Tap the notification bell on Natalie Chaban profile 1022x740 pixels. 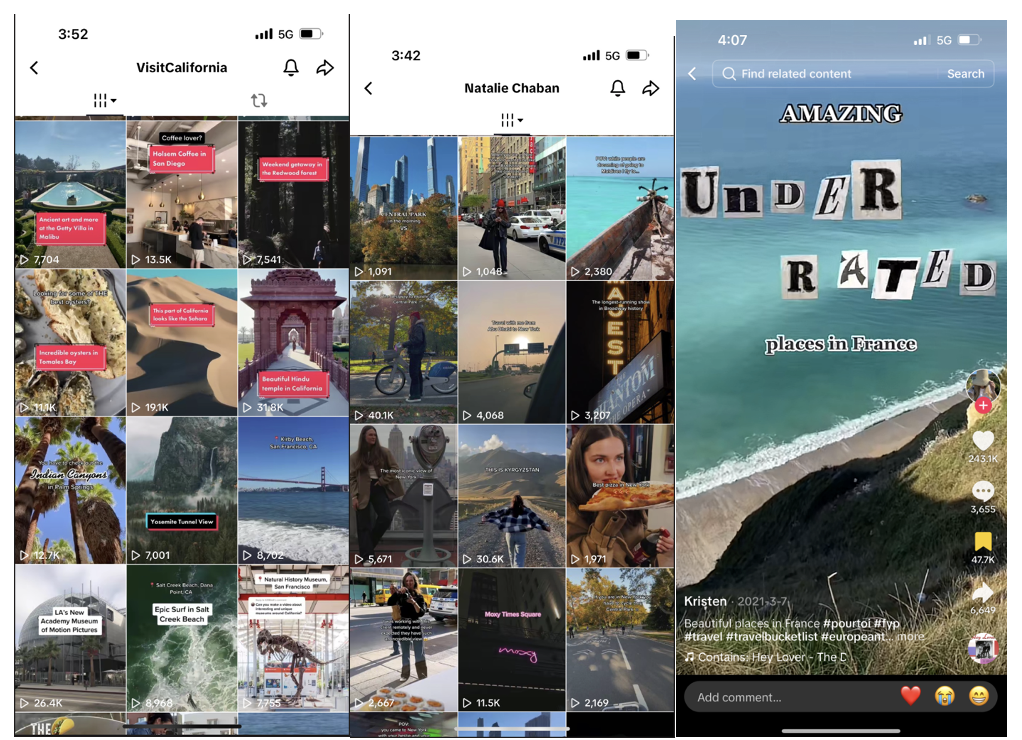point(618,88)
